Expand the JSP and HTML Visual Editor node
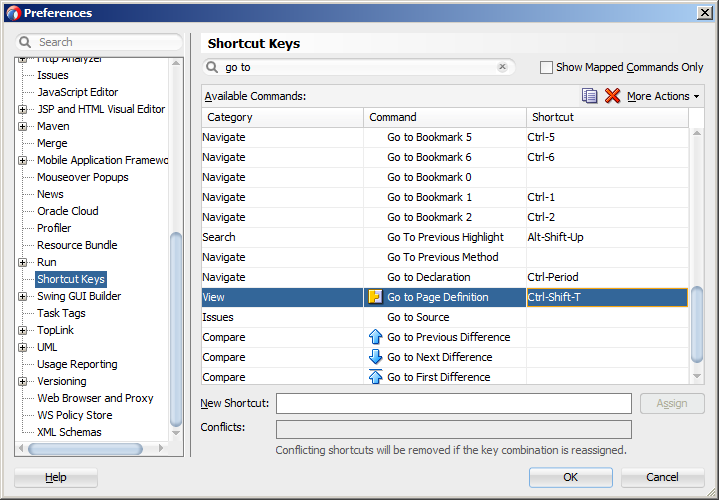Viewport: 719px width, 500px height. (x=22, y=109)
